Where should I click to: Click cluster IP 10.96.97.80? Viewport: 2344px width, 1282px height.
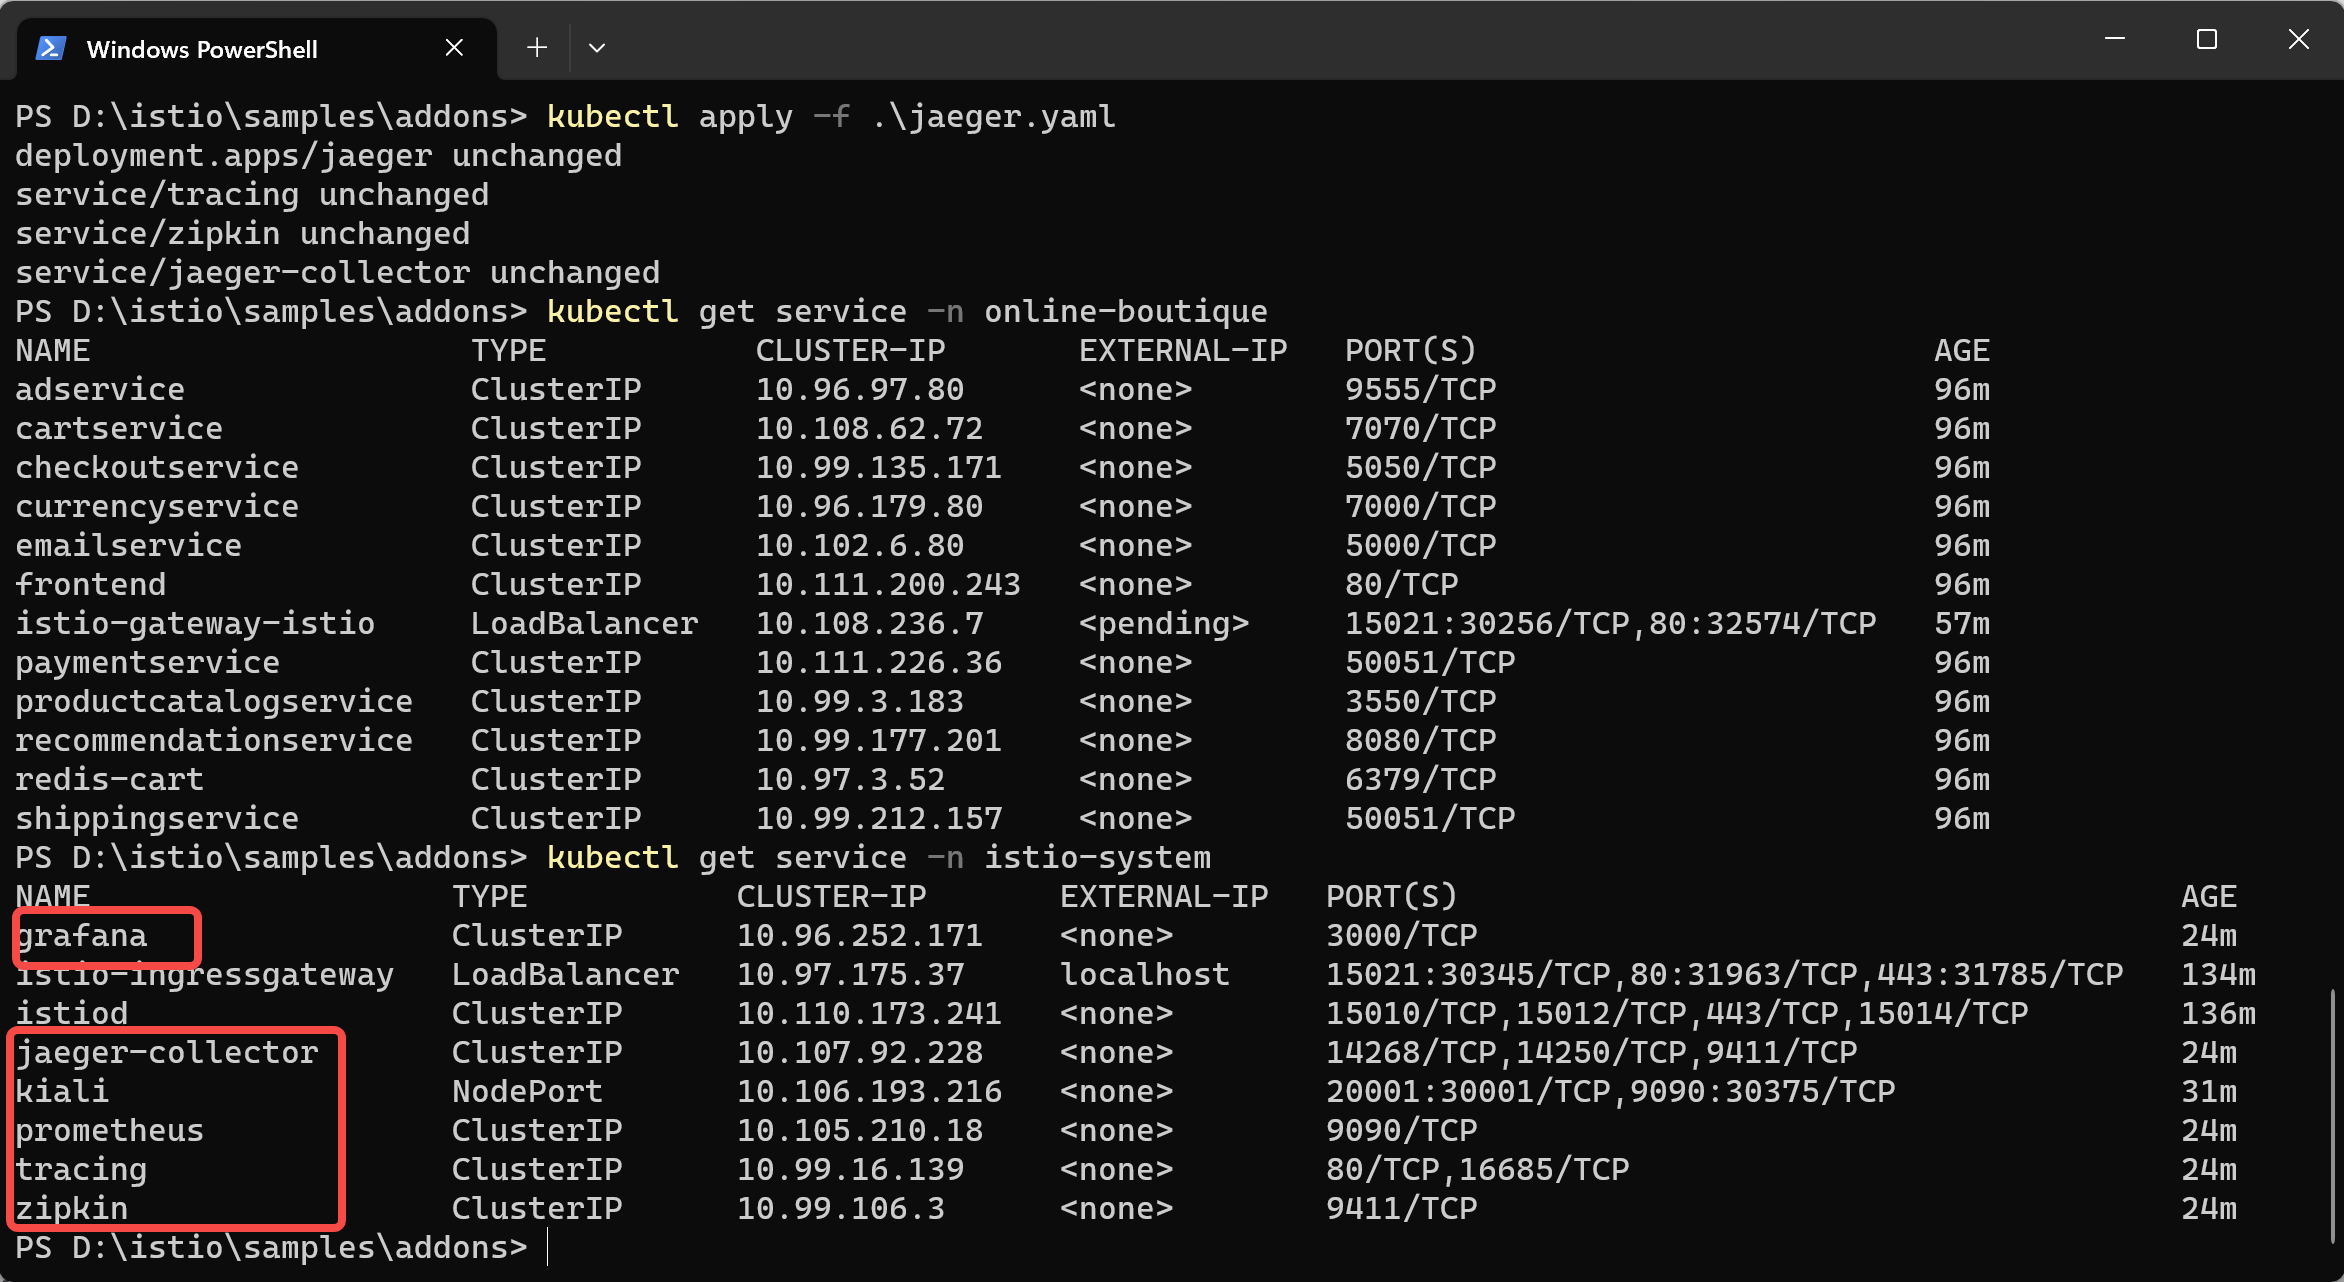tap(860, 390)
